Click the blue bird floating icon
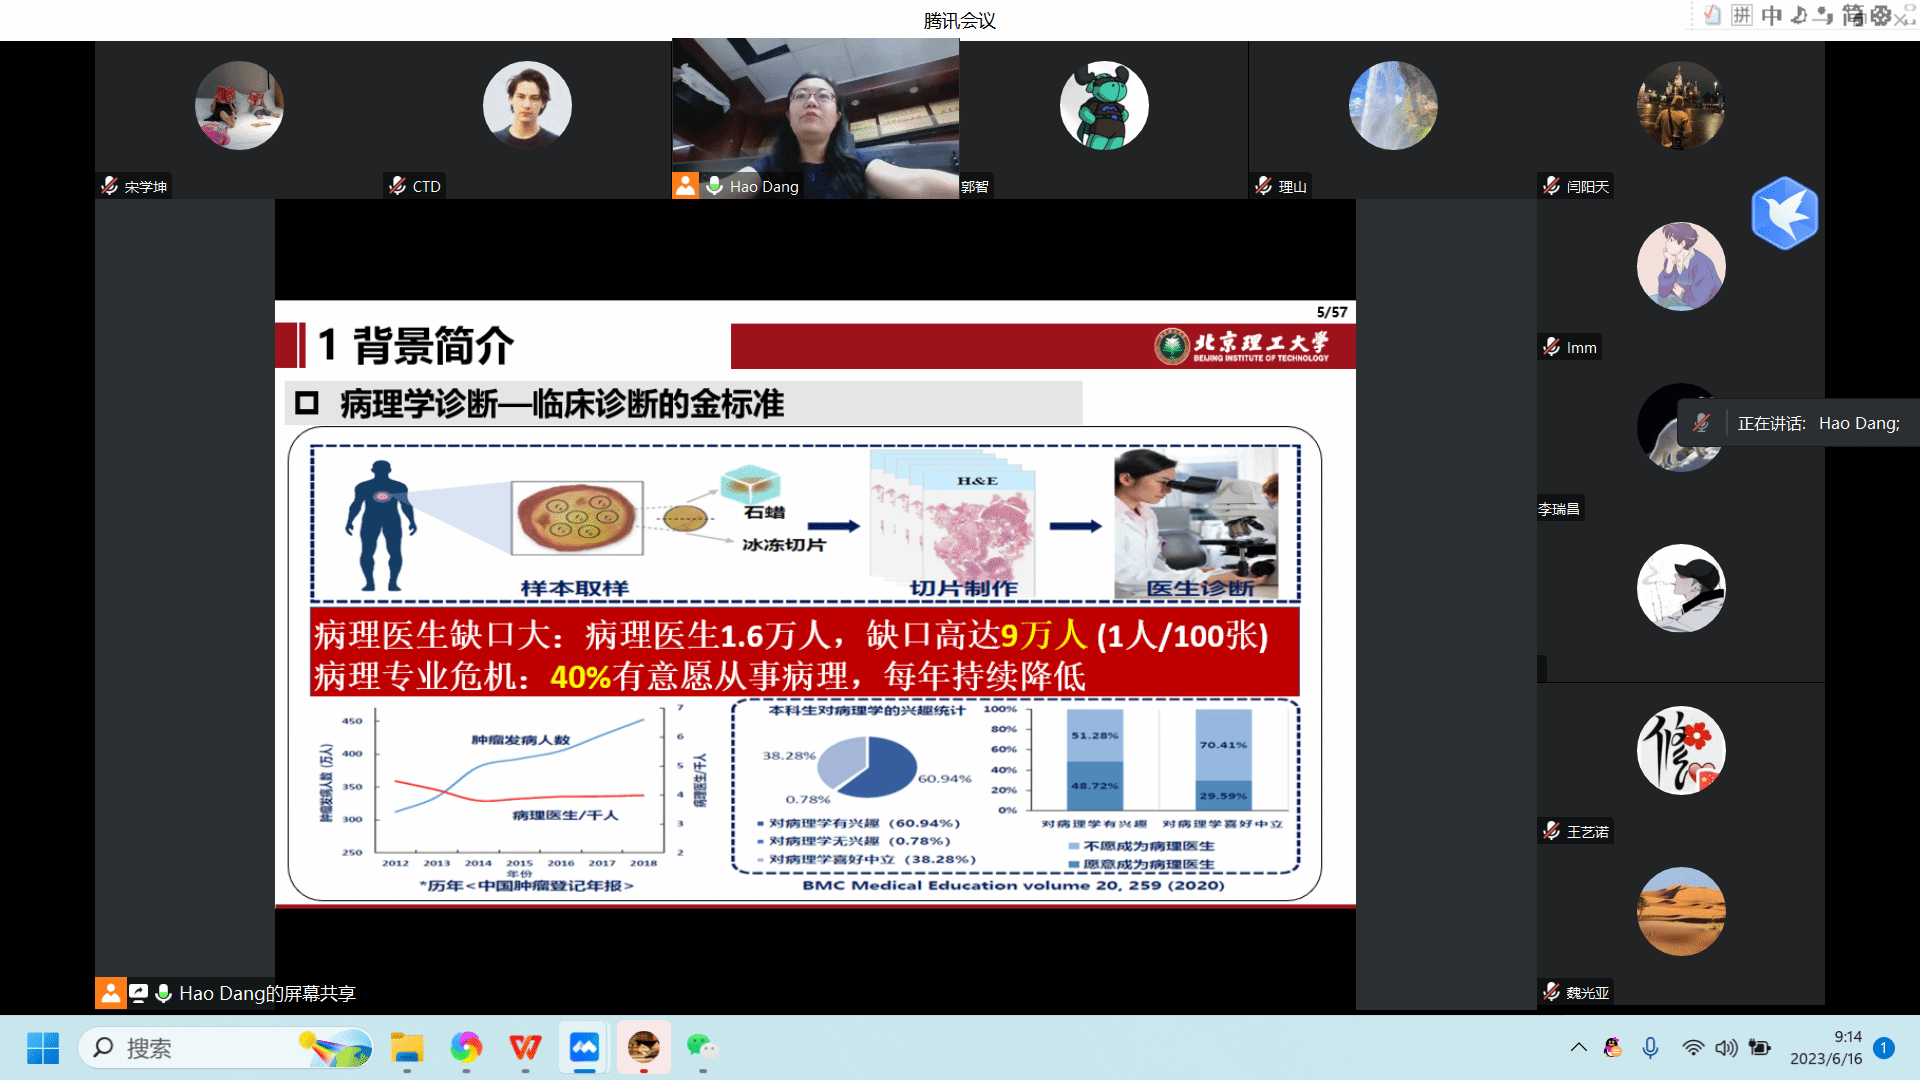 pyautogui.click(x=1784, y=213)
